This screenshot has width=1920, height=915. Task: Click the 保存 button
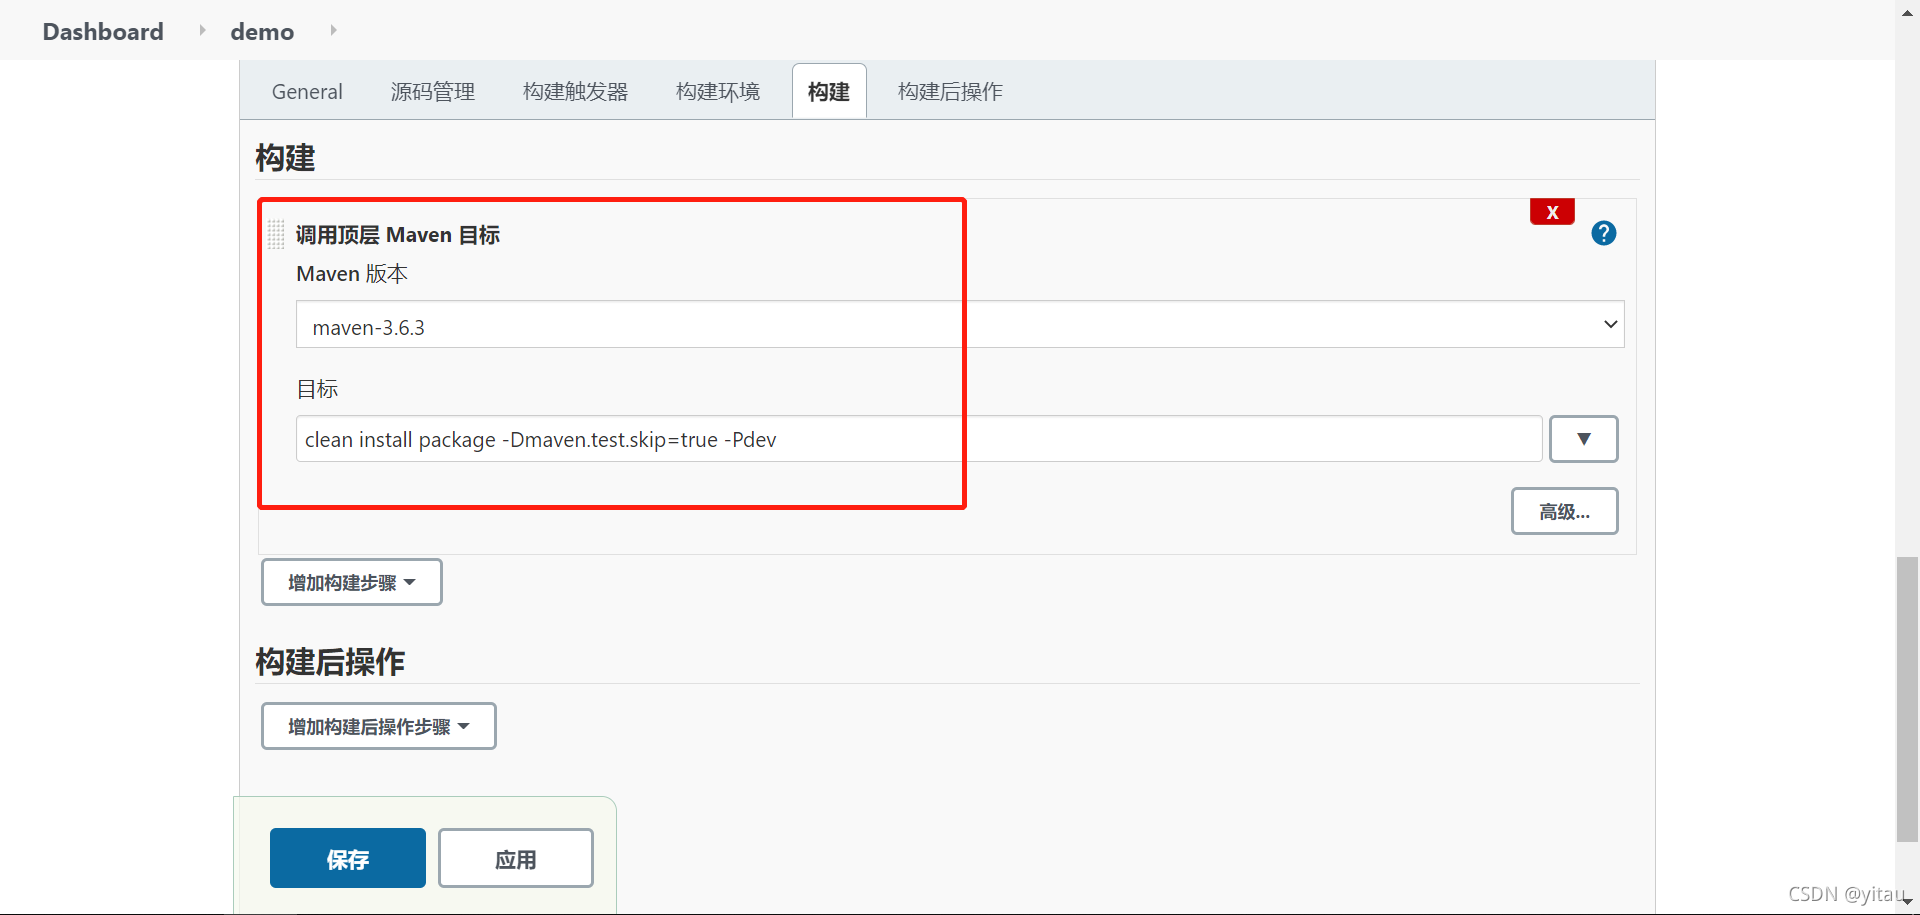[348, 858]
